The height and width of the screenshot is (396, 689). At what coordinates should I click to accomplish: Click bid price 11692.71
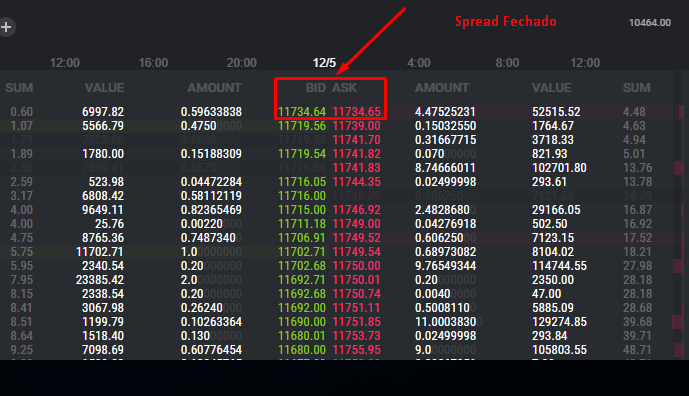302,280
